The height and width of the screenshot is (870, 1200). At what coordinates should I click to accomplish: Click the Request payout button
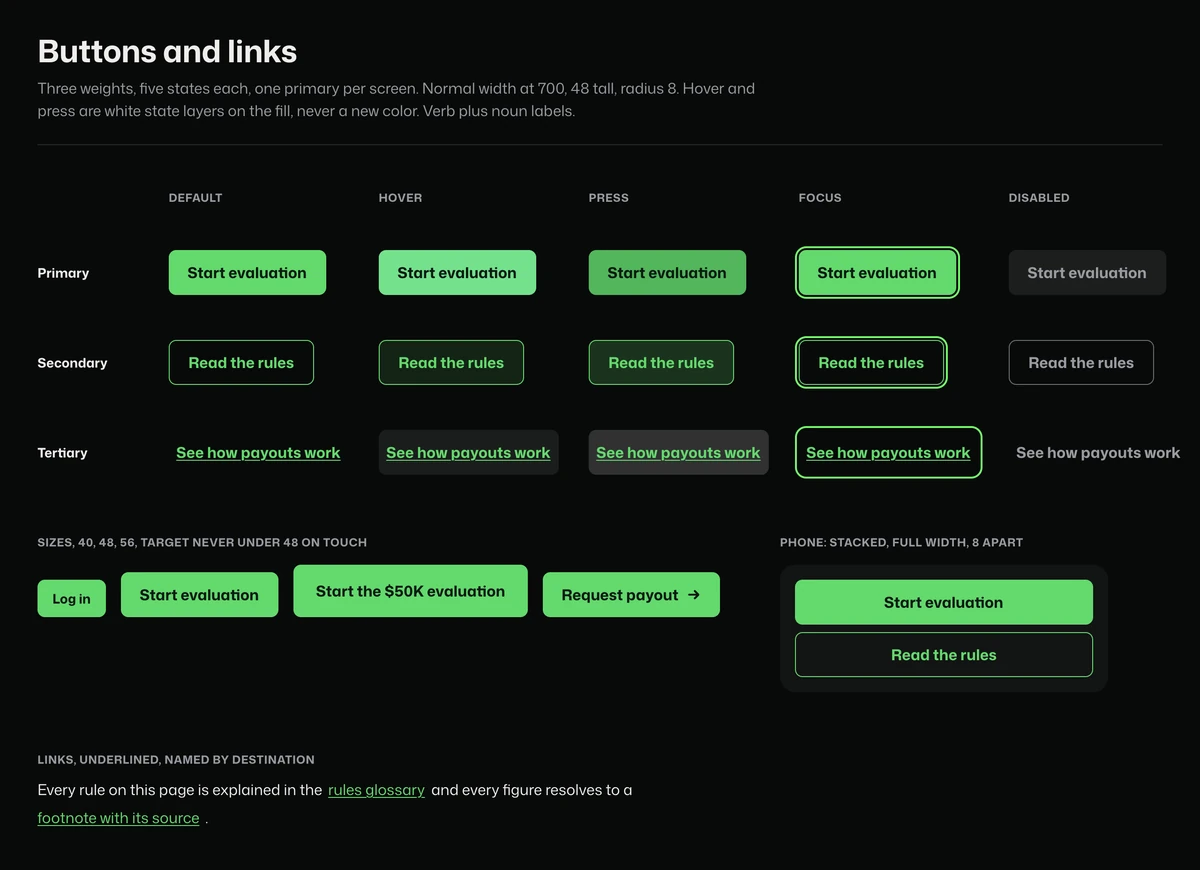(631, 594)
